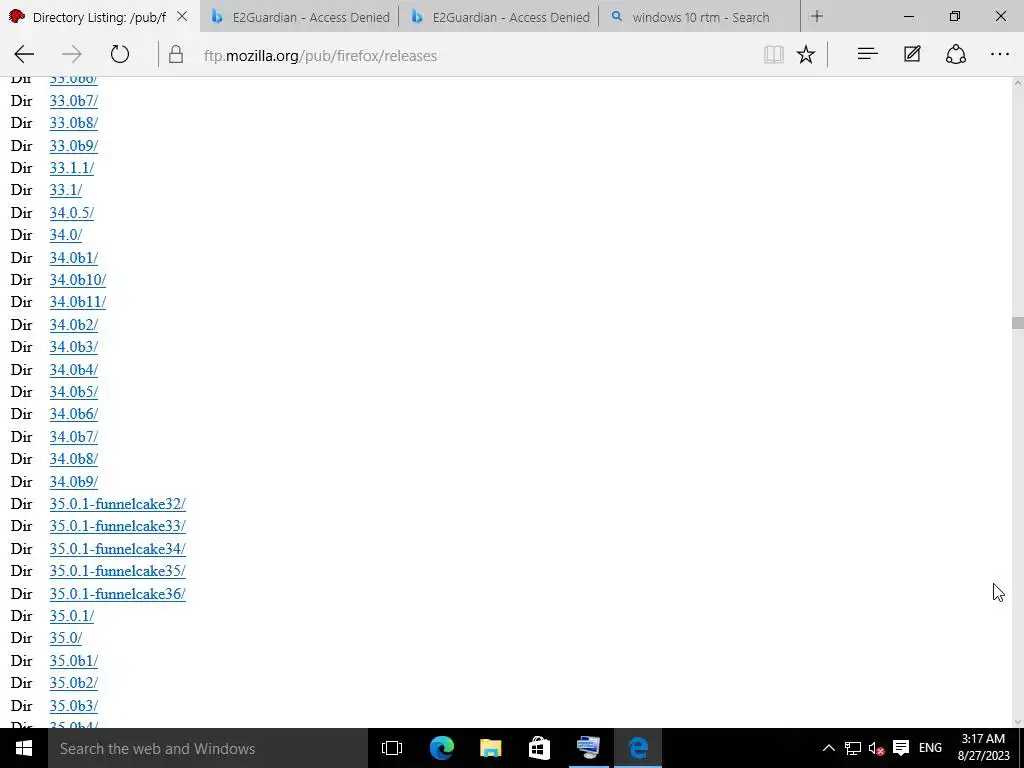This screenshot has width=1024, height=768.
Task: Open the 34.0/ directory link
Action: (66, 235)
